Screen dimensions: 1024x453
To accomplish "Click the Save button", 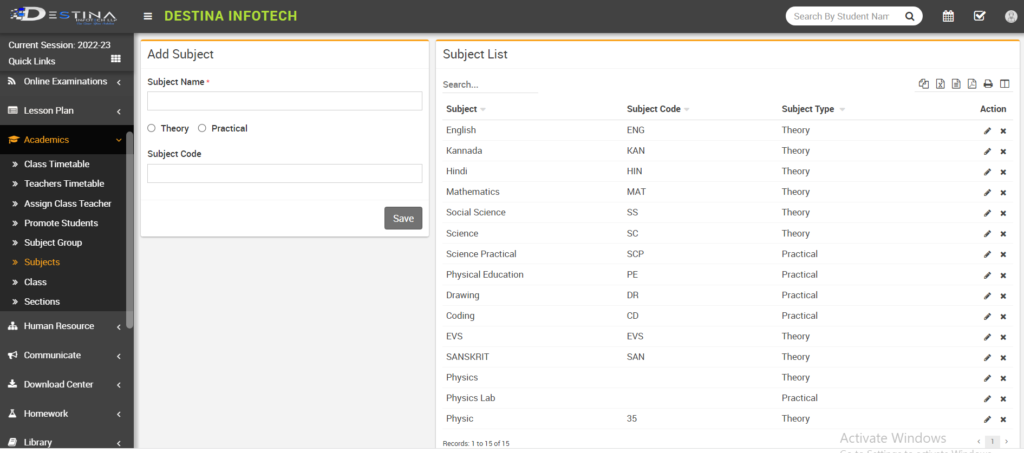I will pos(403,218).
